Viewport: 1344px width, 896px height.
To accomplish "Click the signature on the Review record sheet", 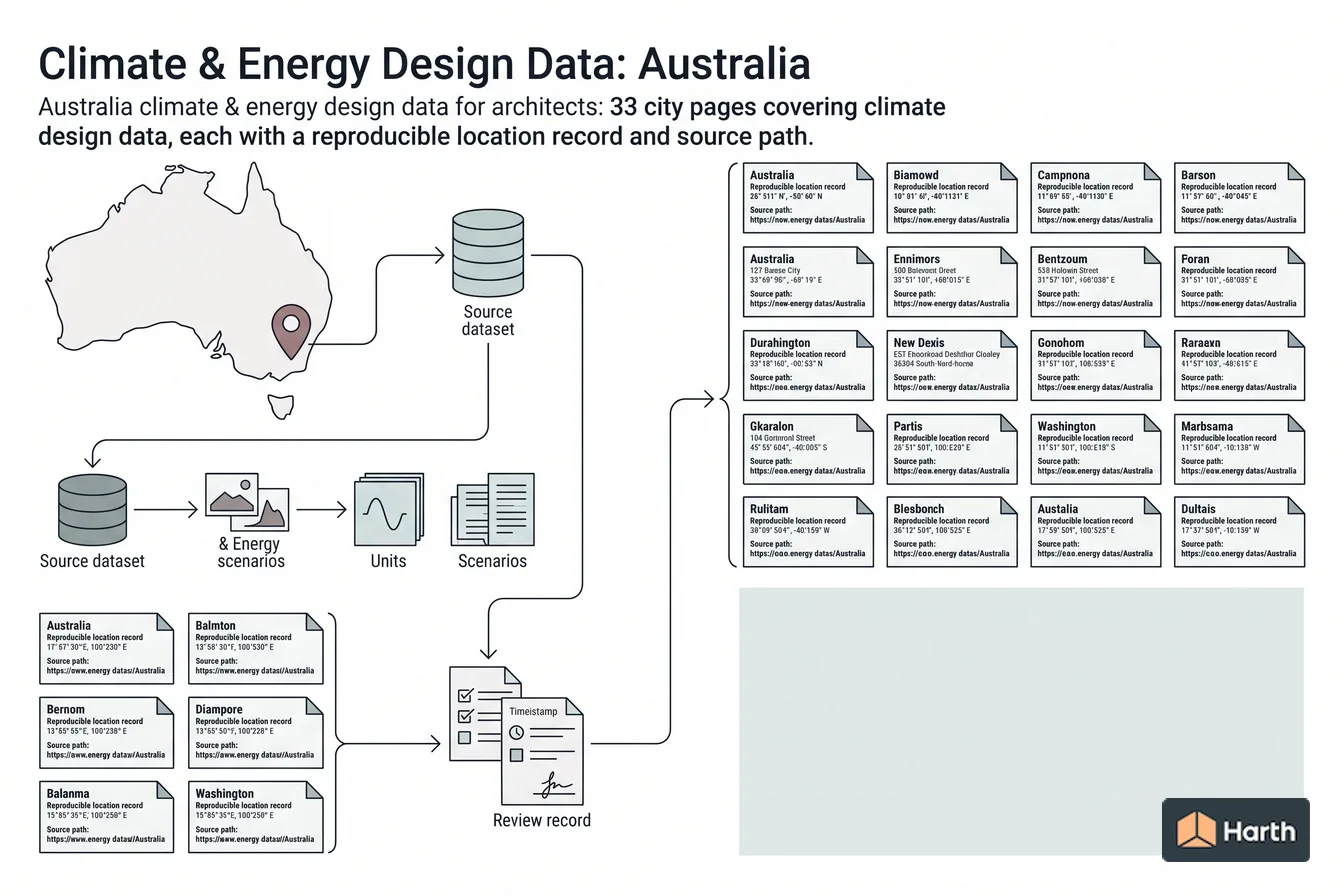I will [x=556, y=786].
